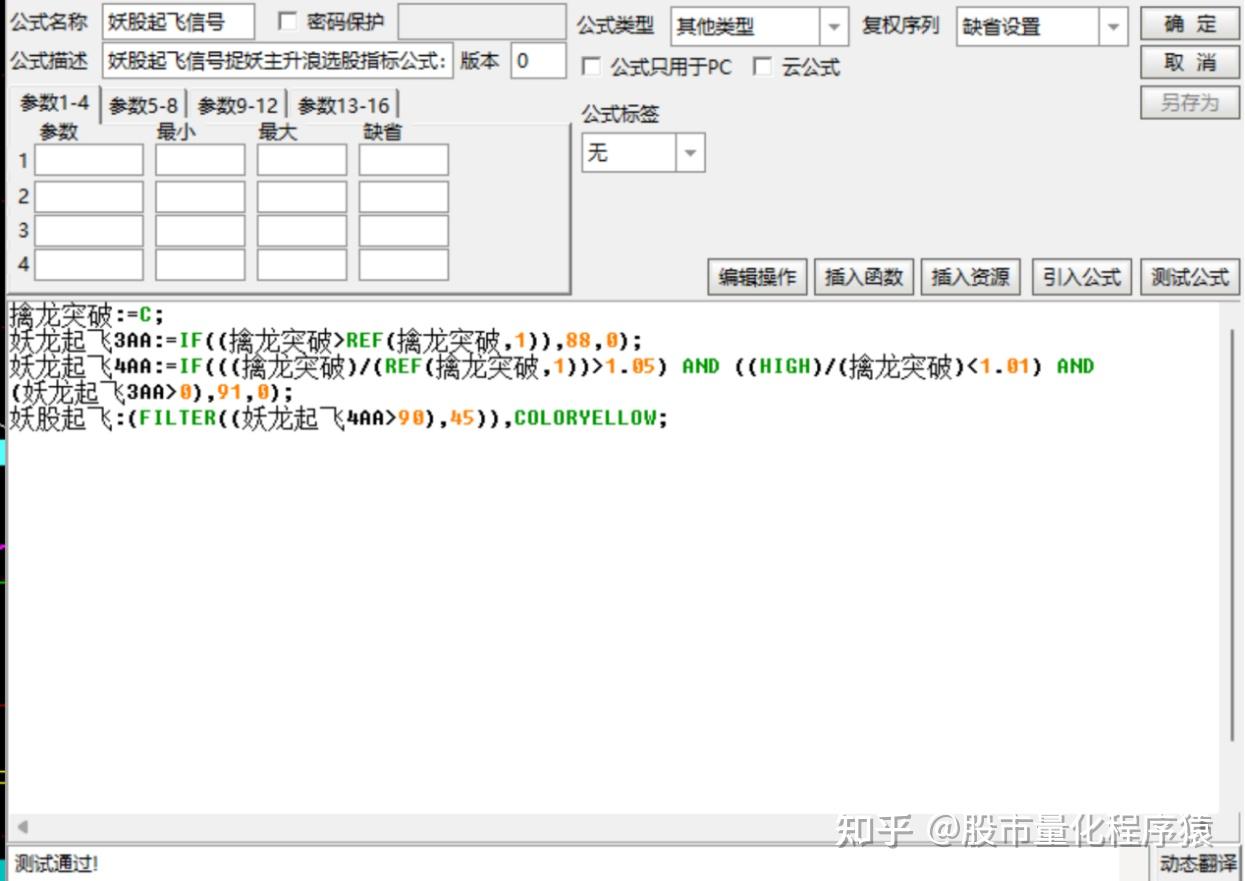
Task: Click row 4 最小 value field
Action: (200, 265)
